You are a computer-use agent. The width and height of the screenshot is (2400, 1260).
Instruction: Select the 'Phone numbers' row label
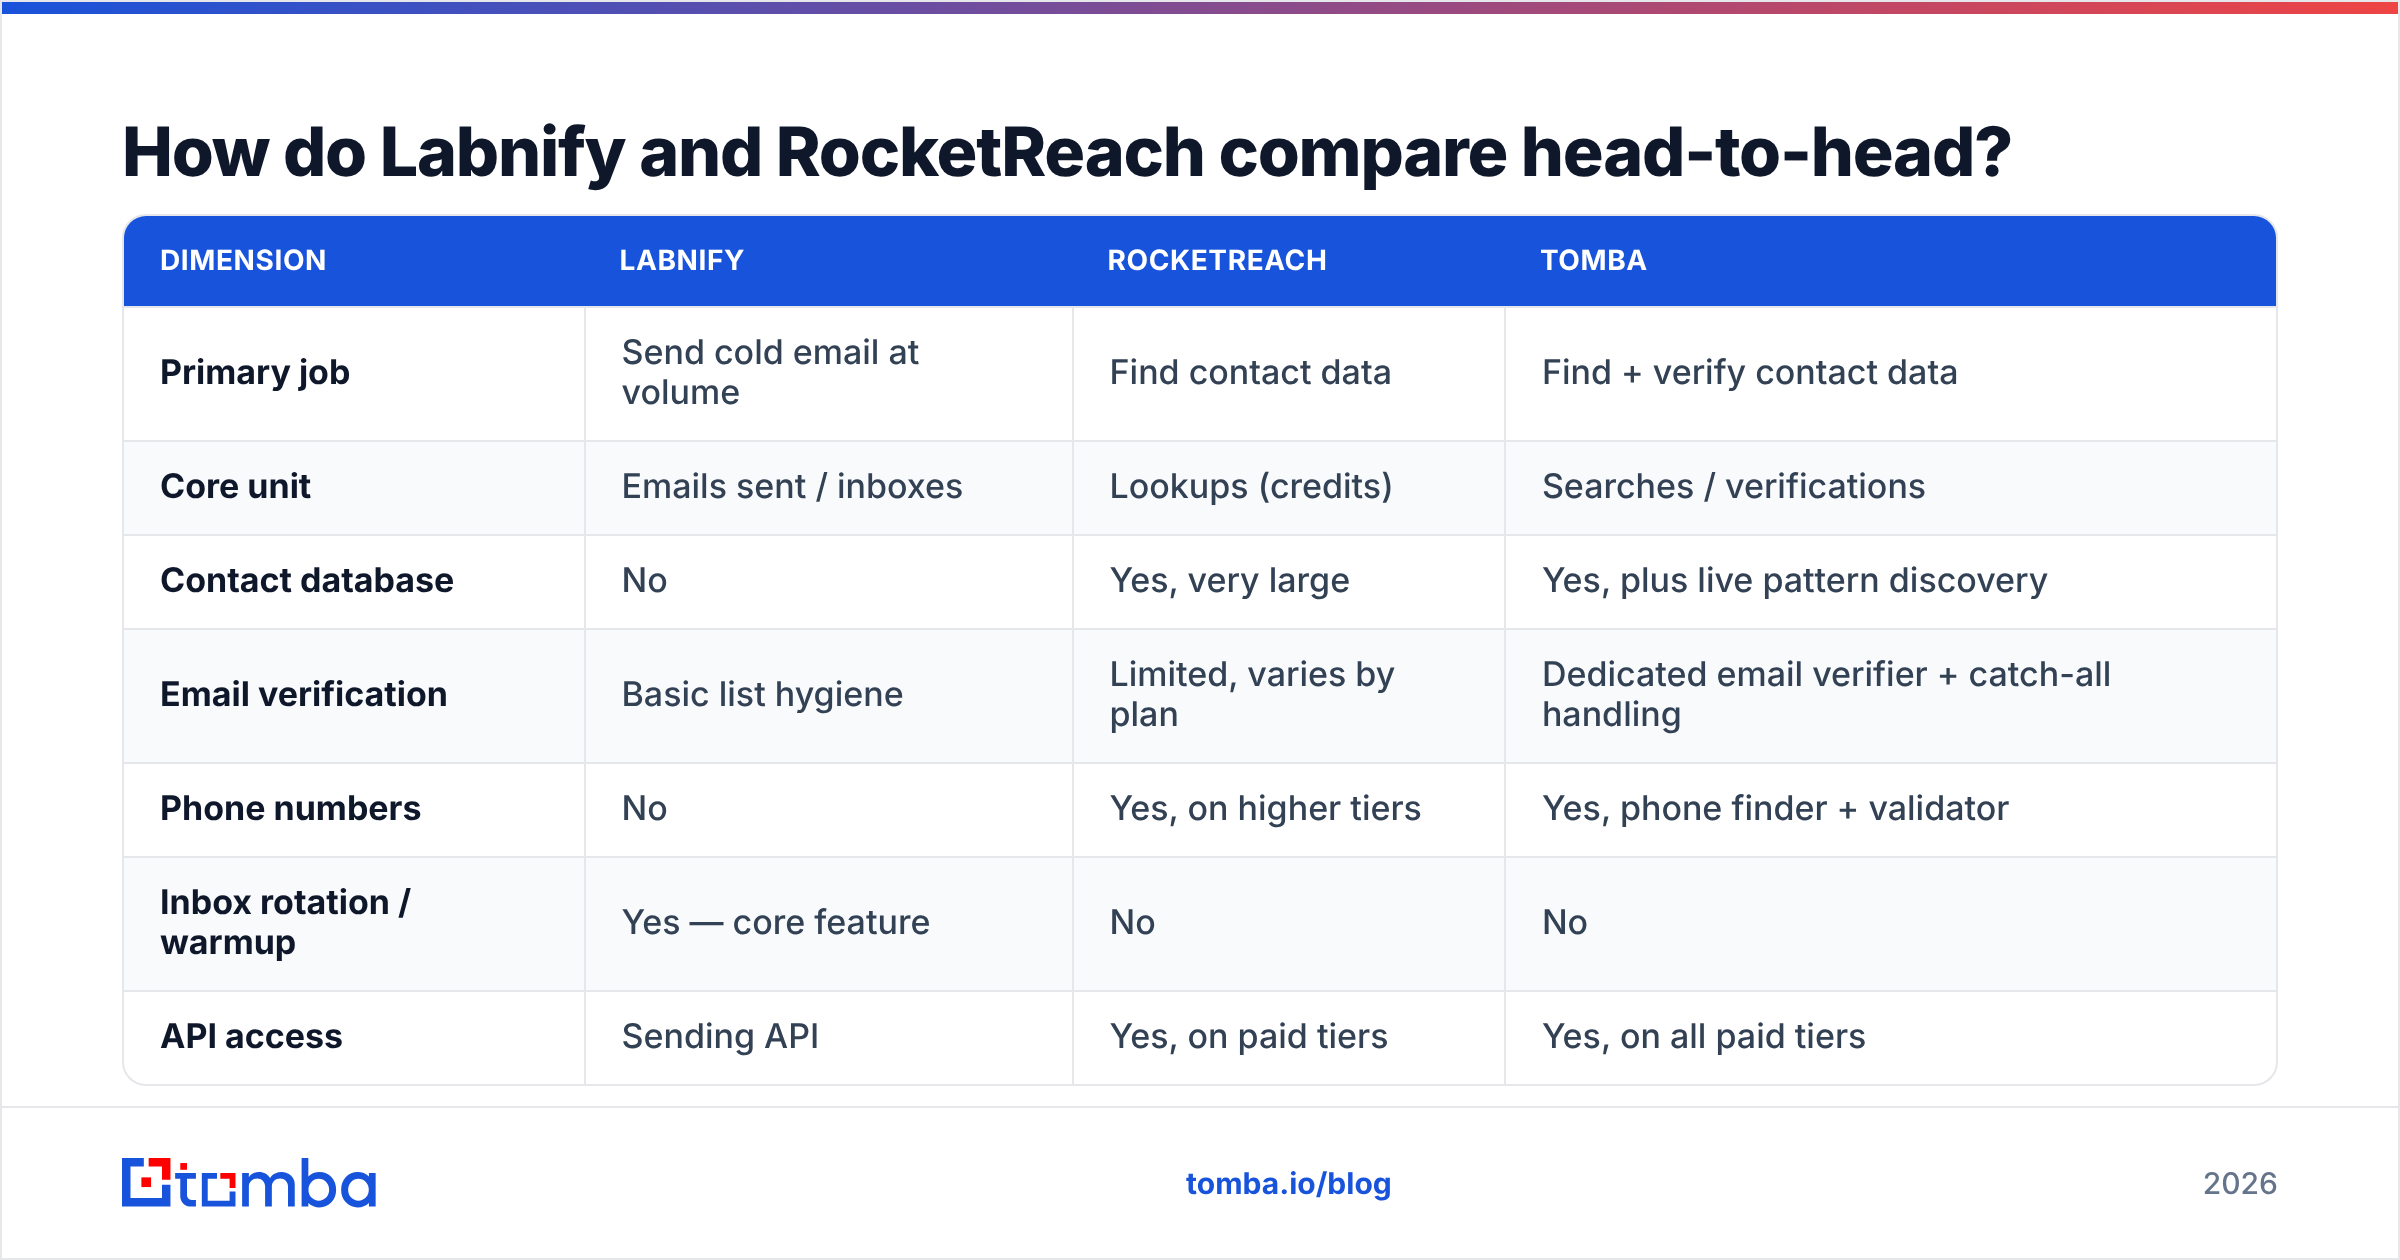(290, 809)
